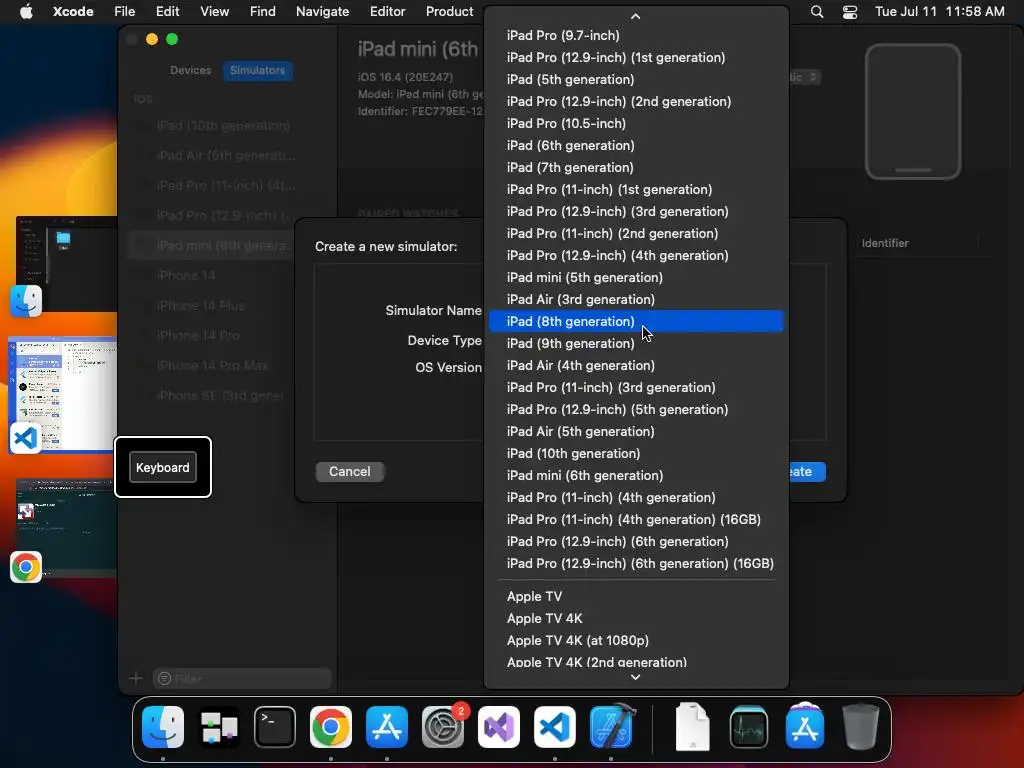Open the App Store icon next to Trash

click(805, 727)
